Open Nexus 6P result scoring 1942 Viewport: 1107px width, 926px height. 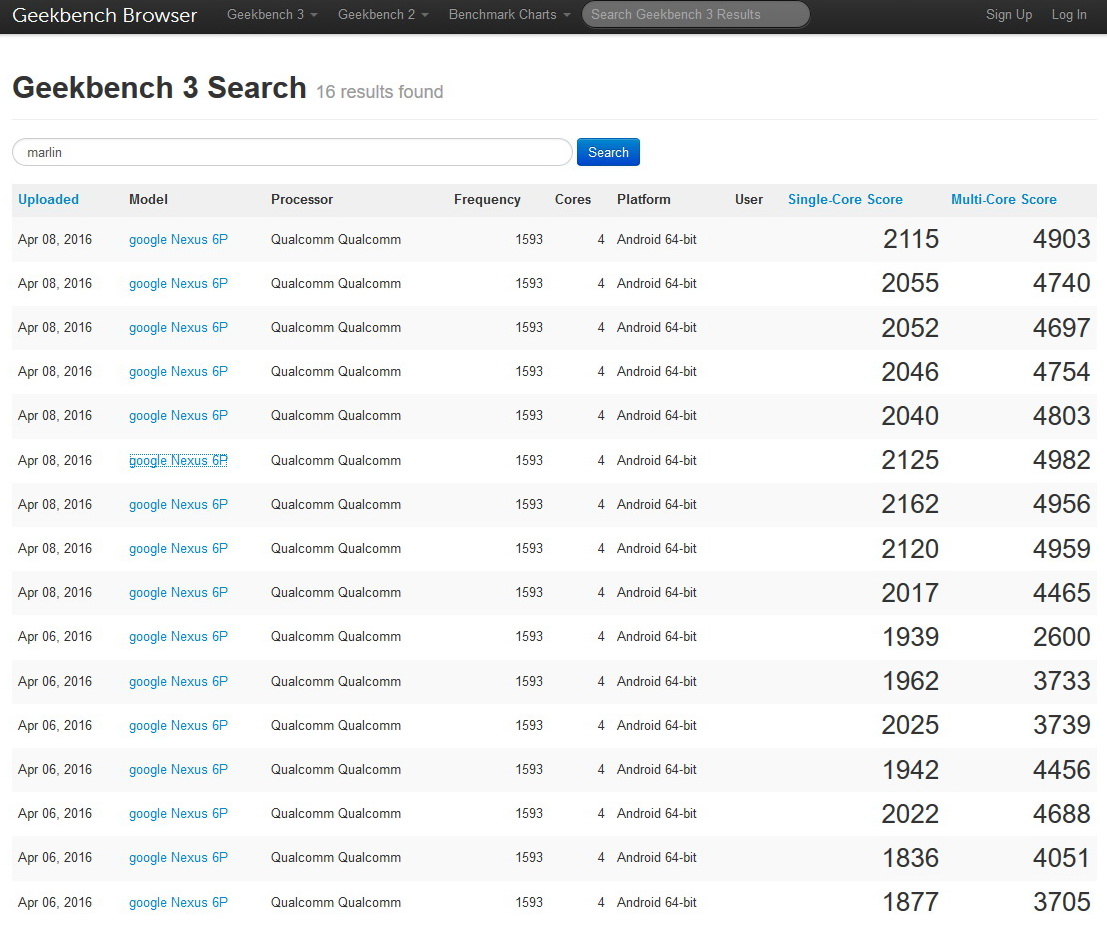(178, 770)
